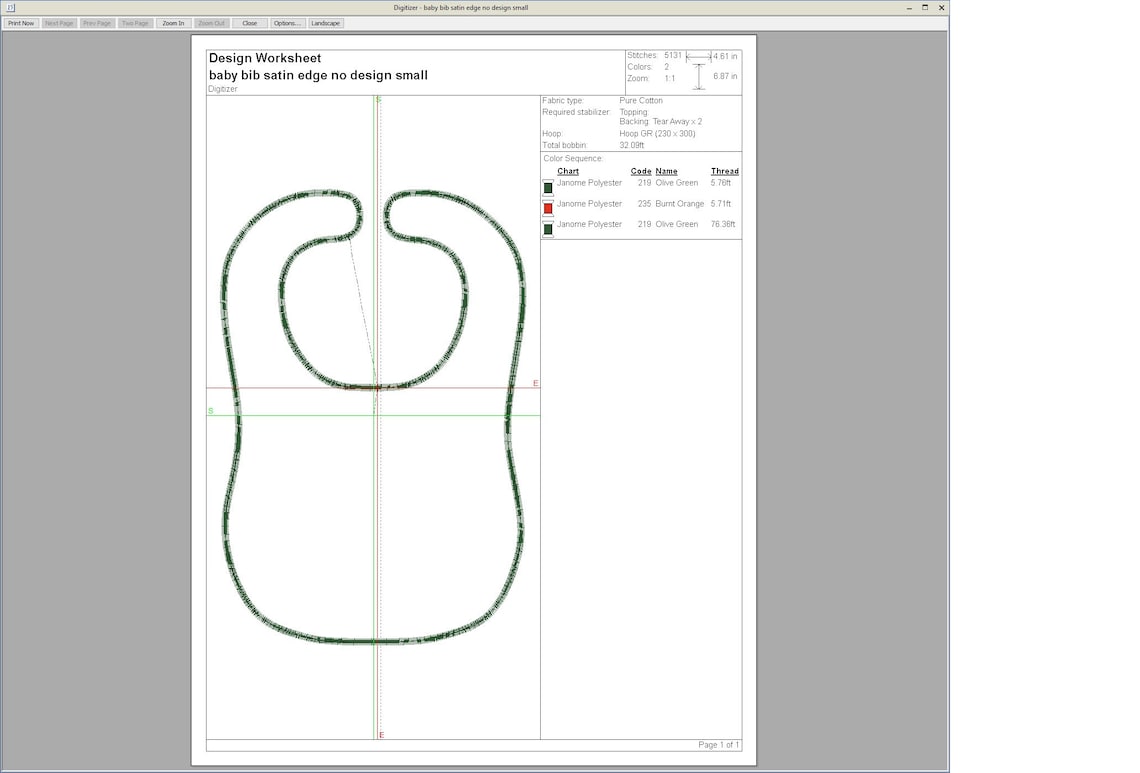Close the Design Worksheet preview
The width and height of the screenshot is (1140, 773).
click(249, 22)
